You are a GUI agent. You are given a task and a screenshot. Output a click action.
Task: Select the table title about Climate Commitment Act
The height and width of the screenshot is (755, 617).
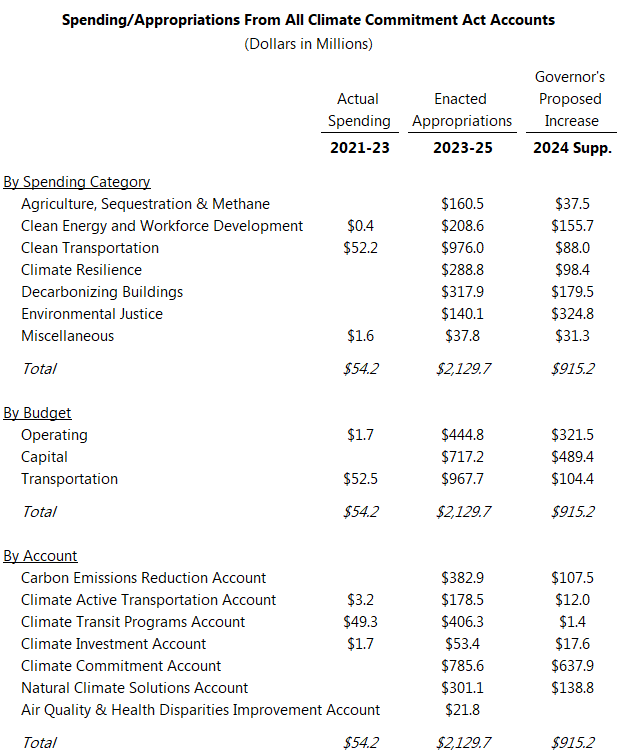click(308, 19)
